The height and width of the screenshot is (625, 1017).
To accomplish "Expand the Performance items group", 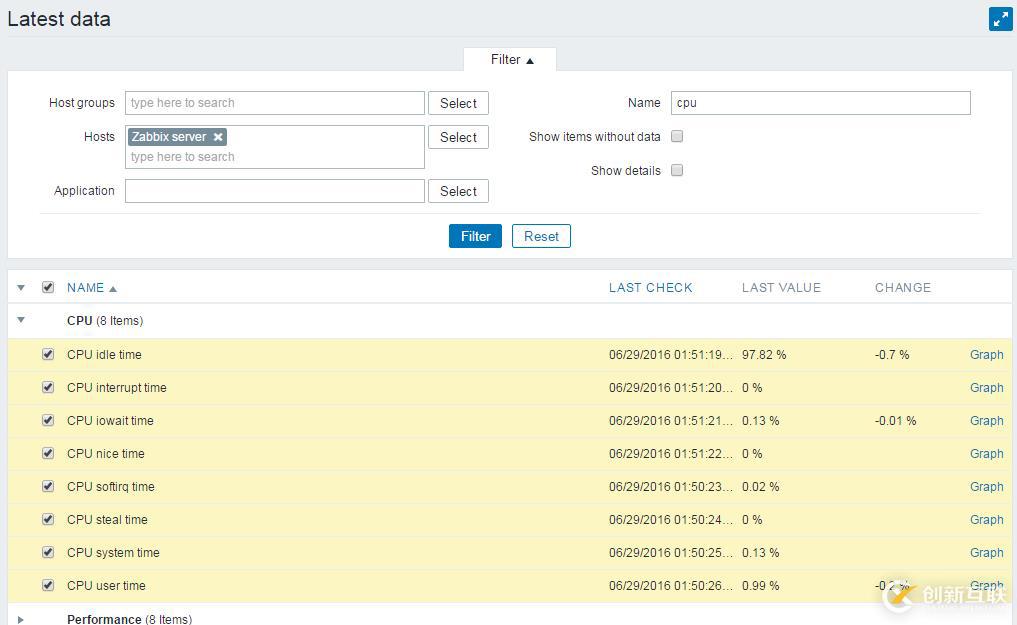I will pos(21,618).
